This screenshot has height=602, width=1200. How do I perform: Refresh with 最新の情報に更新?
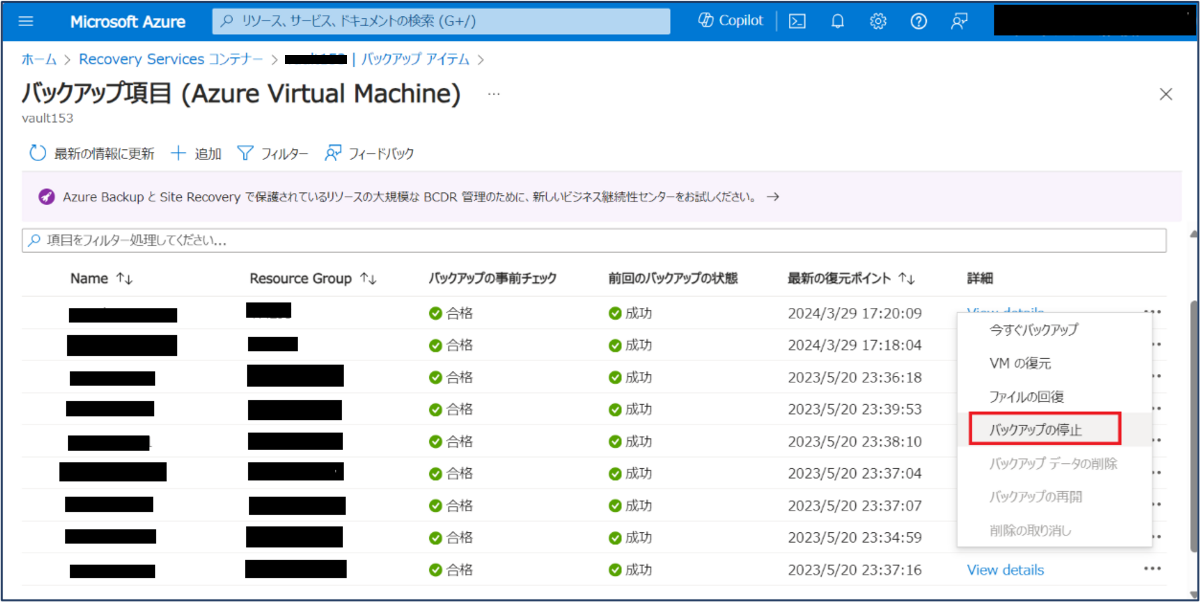point(91,153)
